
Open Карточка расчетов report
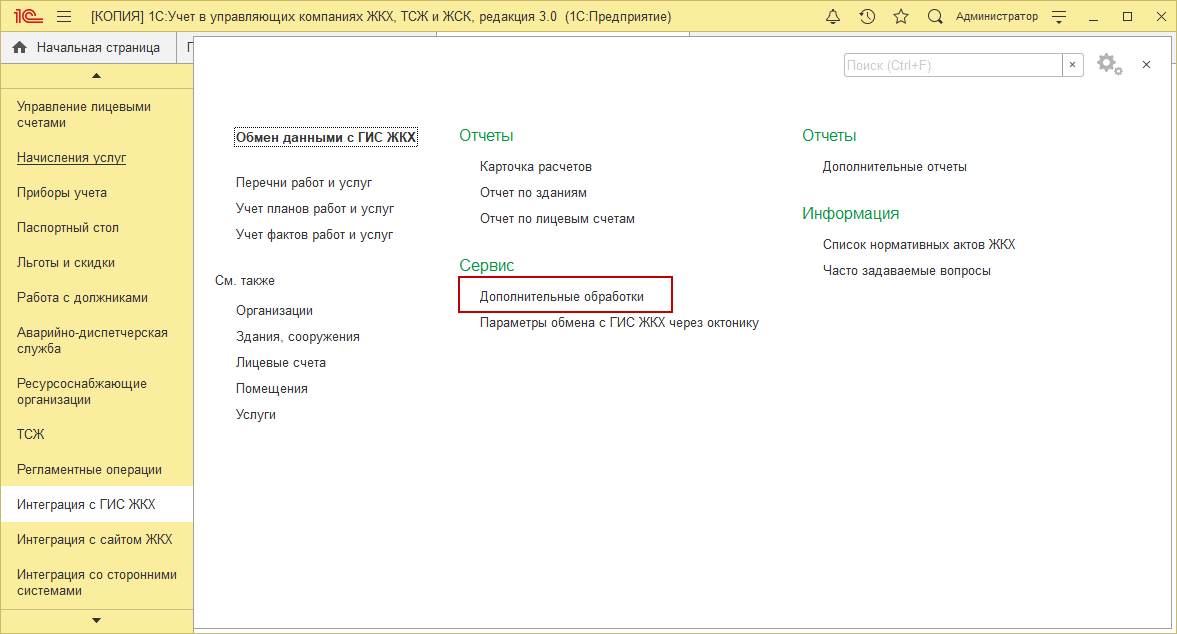(x=536, y=167)
